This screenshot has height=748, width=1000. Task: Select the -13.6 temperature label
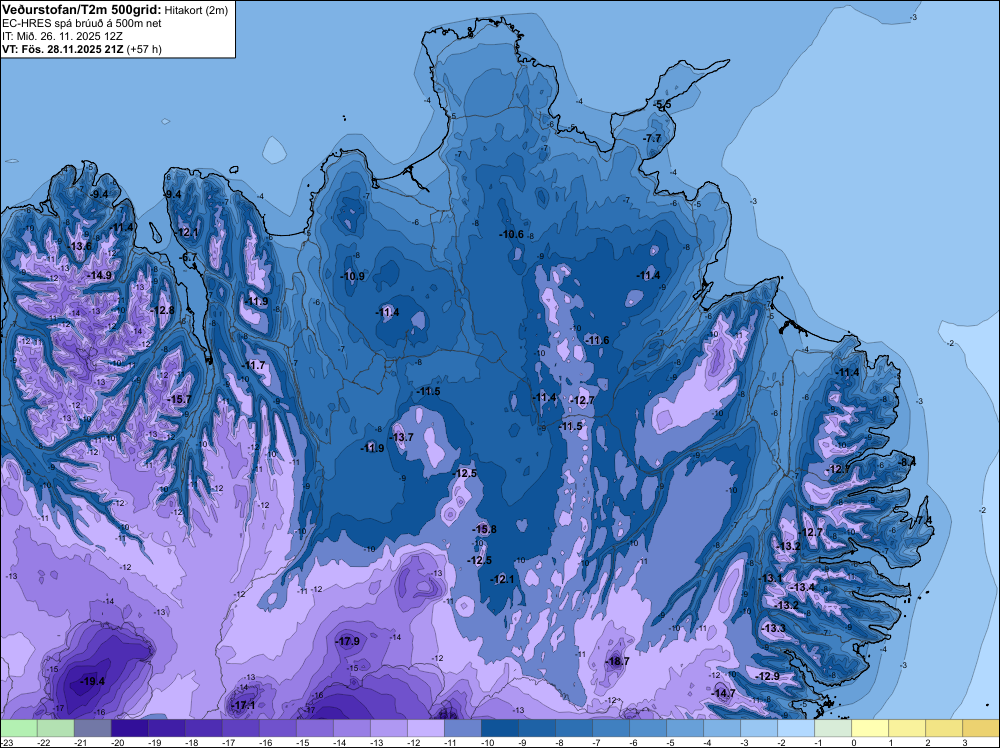point(80,246)
